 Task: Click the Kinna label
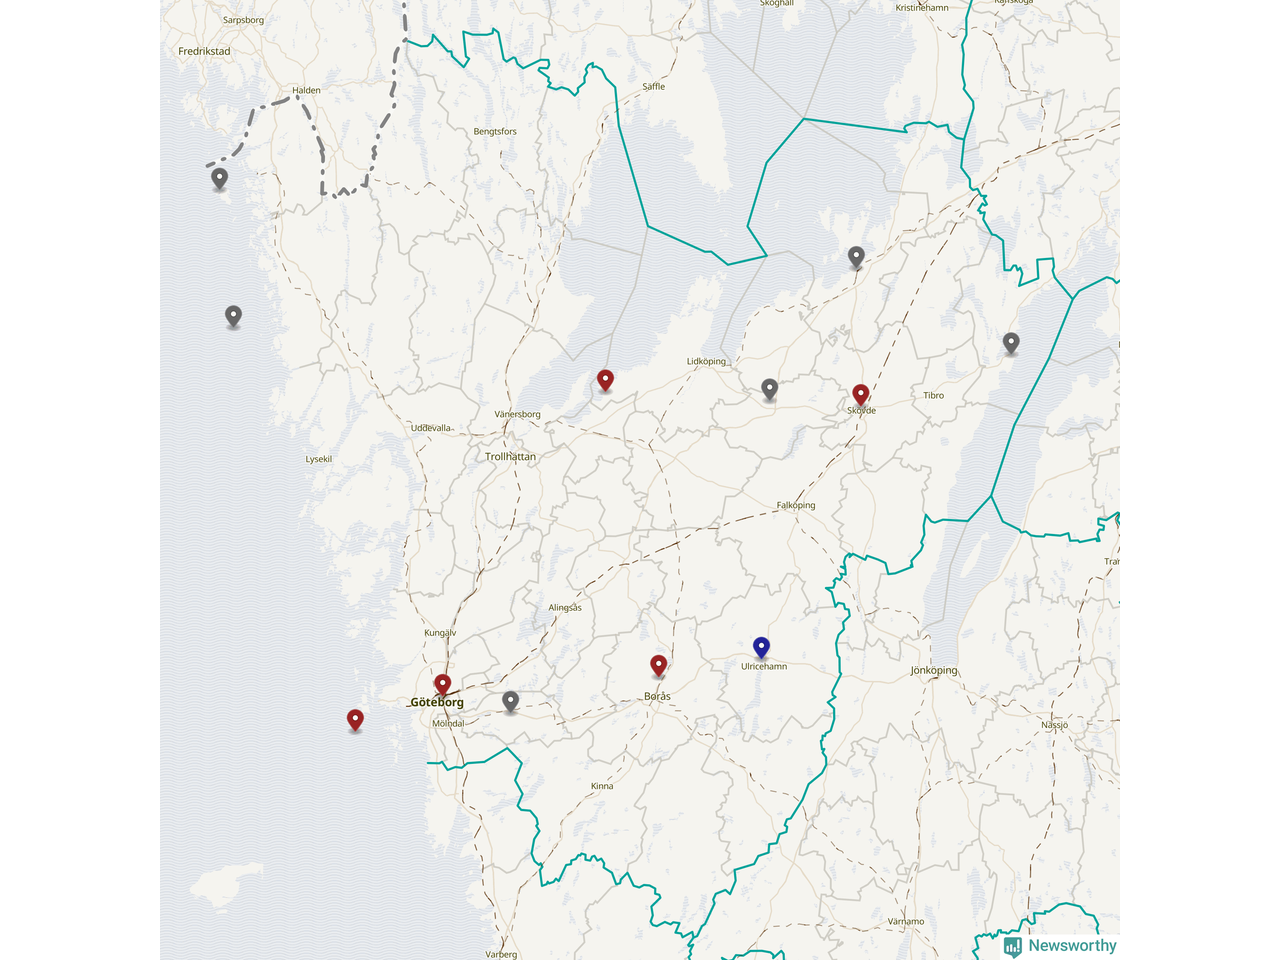(602, 786)
